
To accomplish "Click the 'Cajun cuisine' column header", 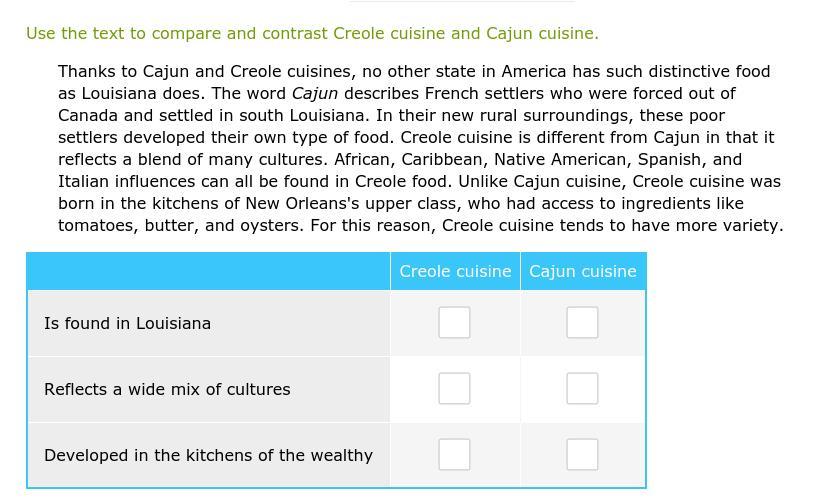I will (583, 271).
